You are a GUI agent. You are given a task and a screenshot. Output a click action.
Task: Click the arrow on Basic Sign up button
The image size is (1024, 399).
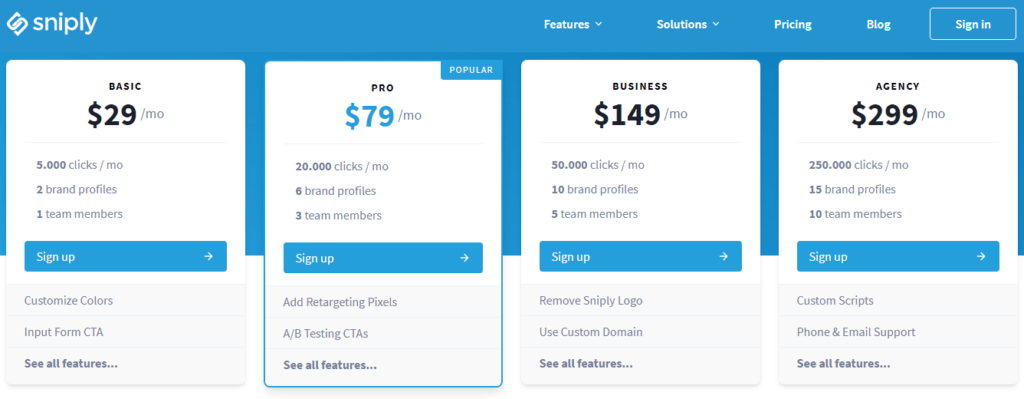click(x=208, y=257)
